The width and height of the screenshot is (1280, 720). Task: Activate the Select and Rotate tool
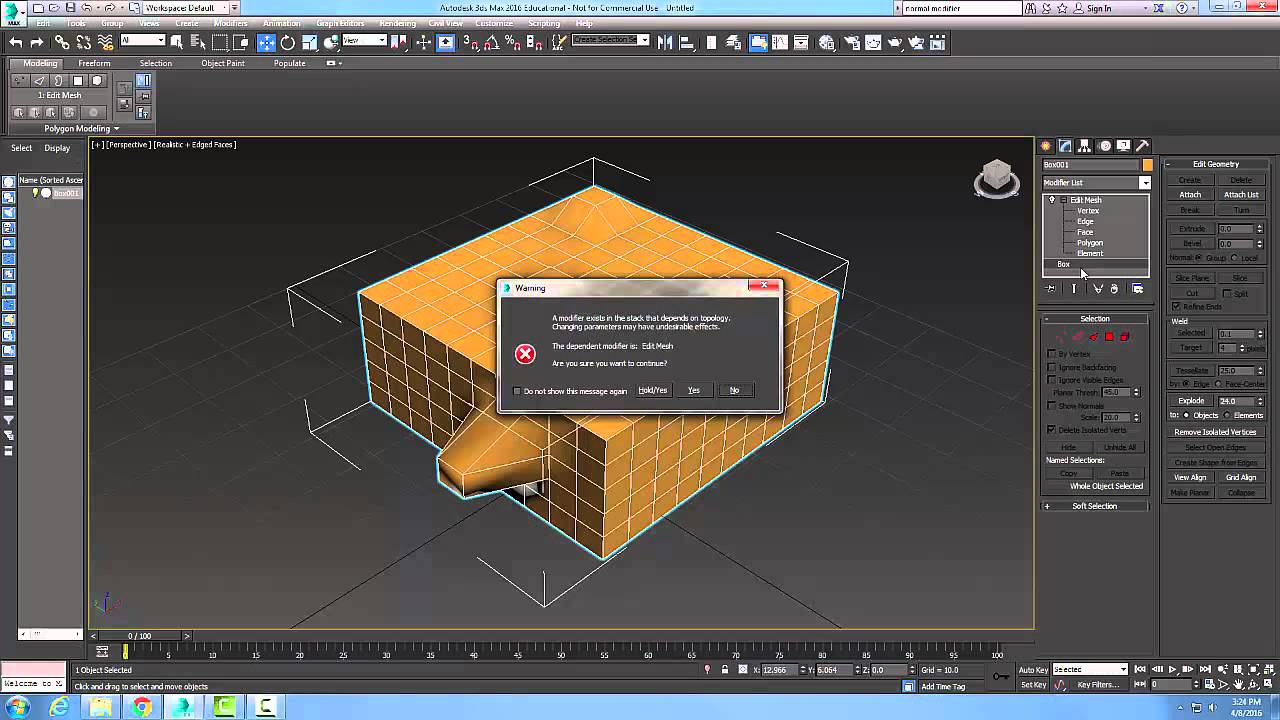[288, 42]
